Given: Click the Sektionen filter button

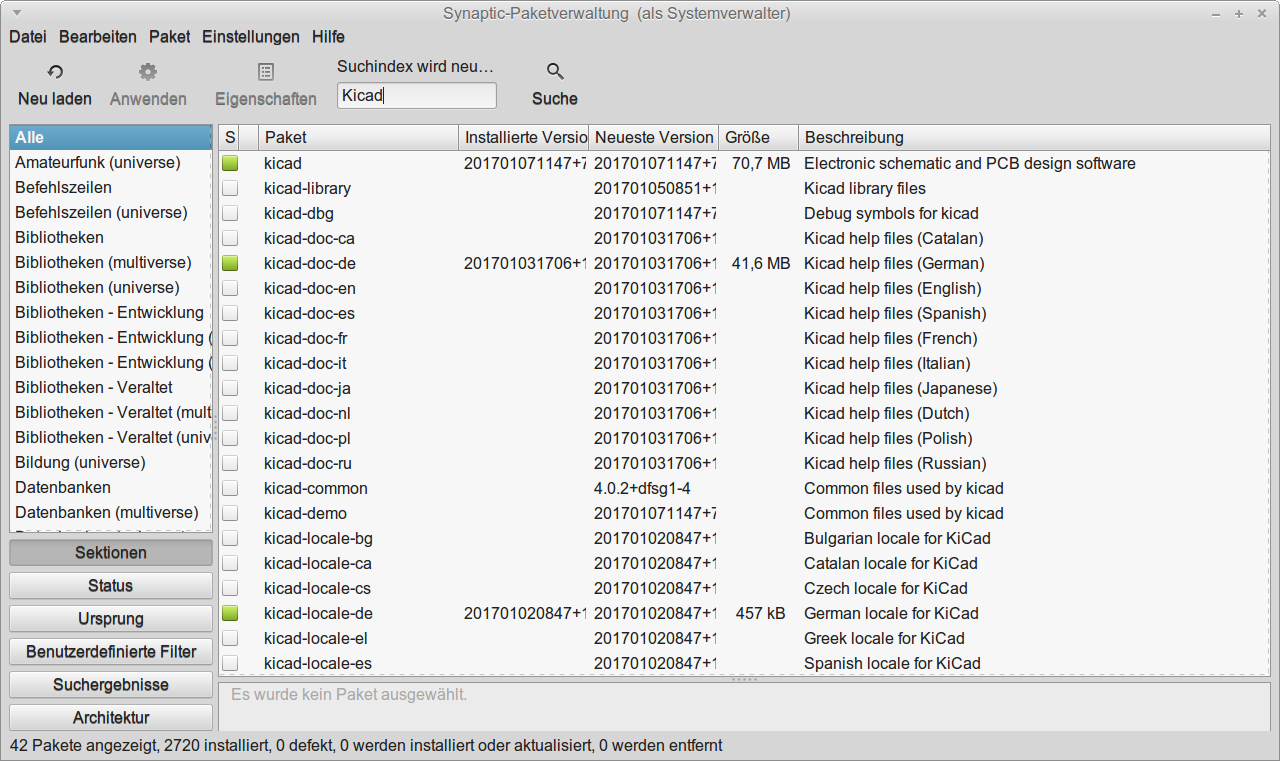Looking at the screenshot, I should tap(111, 553).
